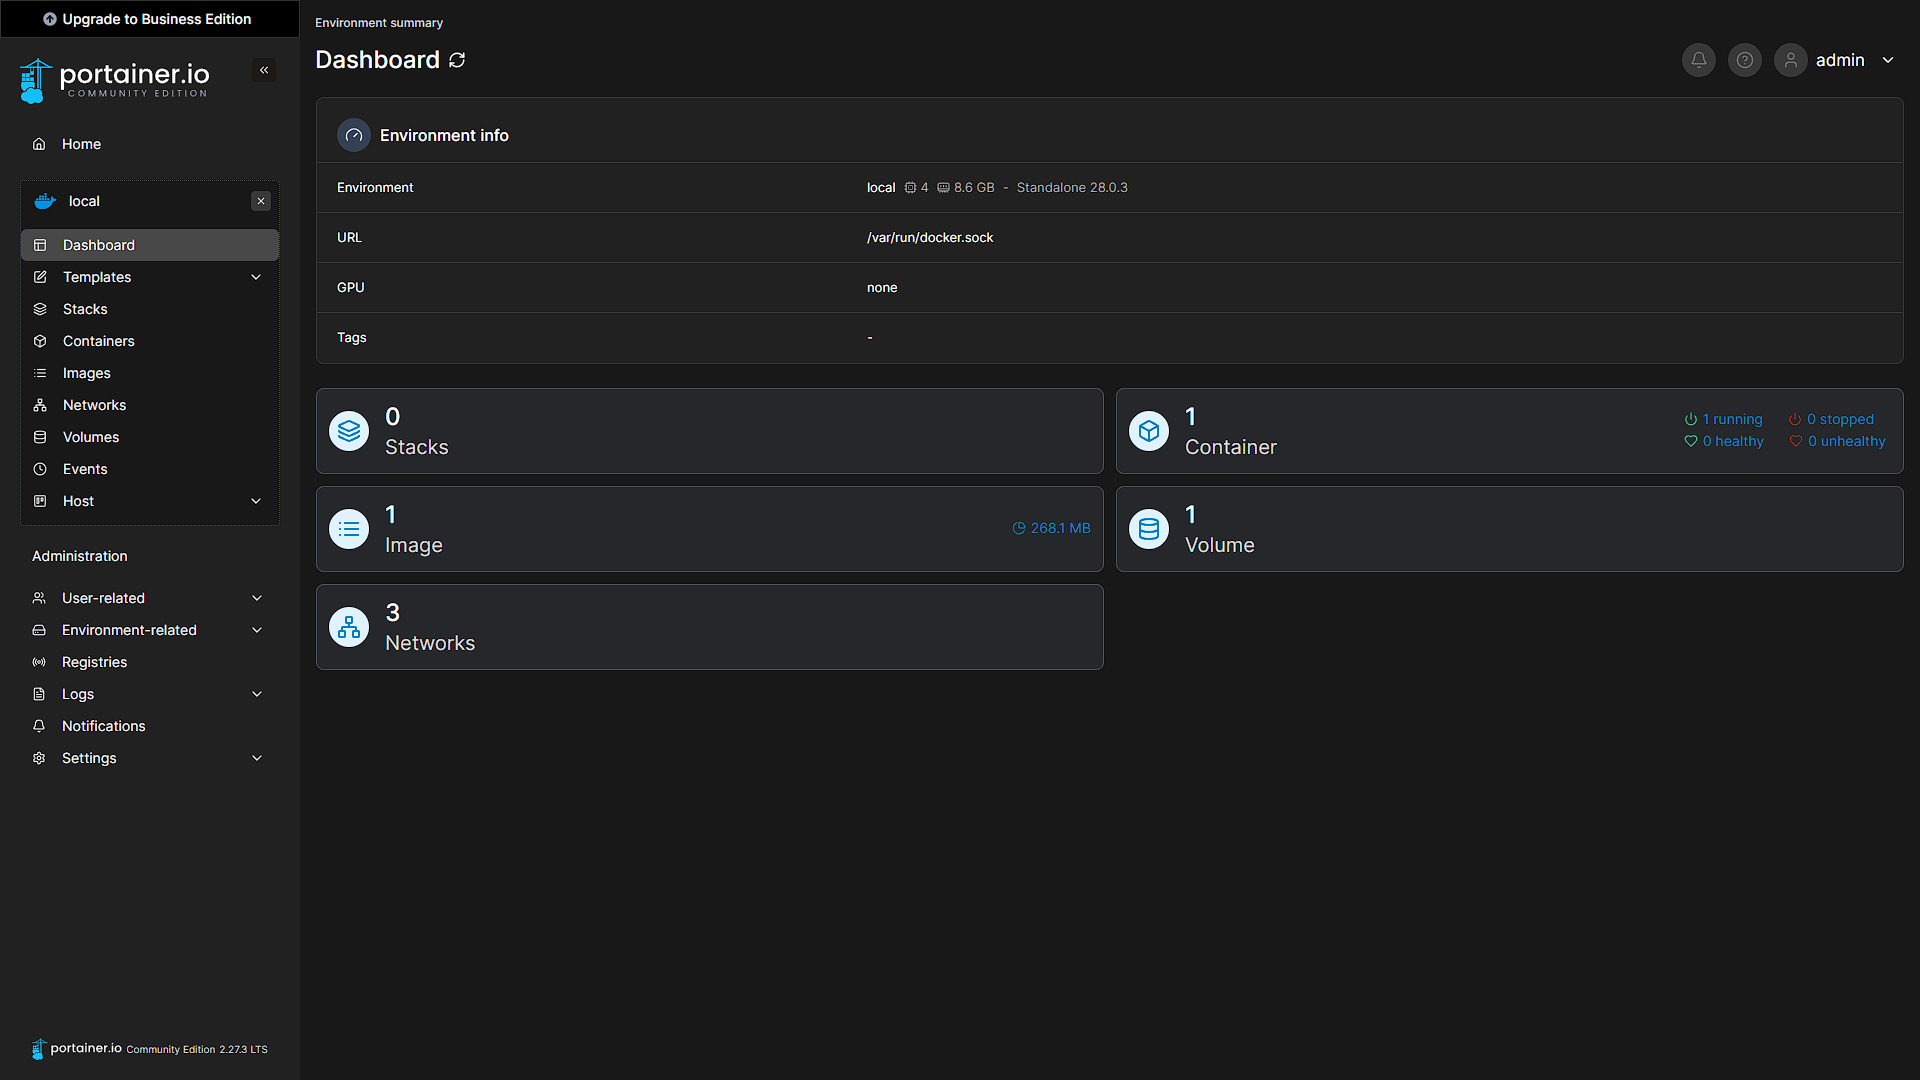Click the Docker whale icon beside local

pos(45,201)
